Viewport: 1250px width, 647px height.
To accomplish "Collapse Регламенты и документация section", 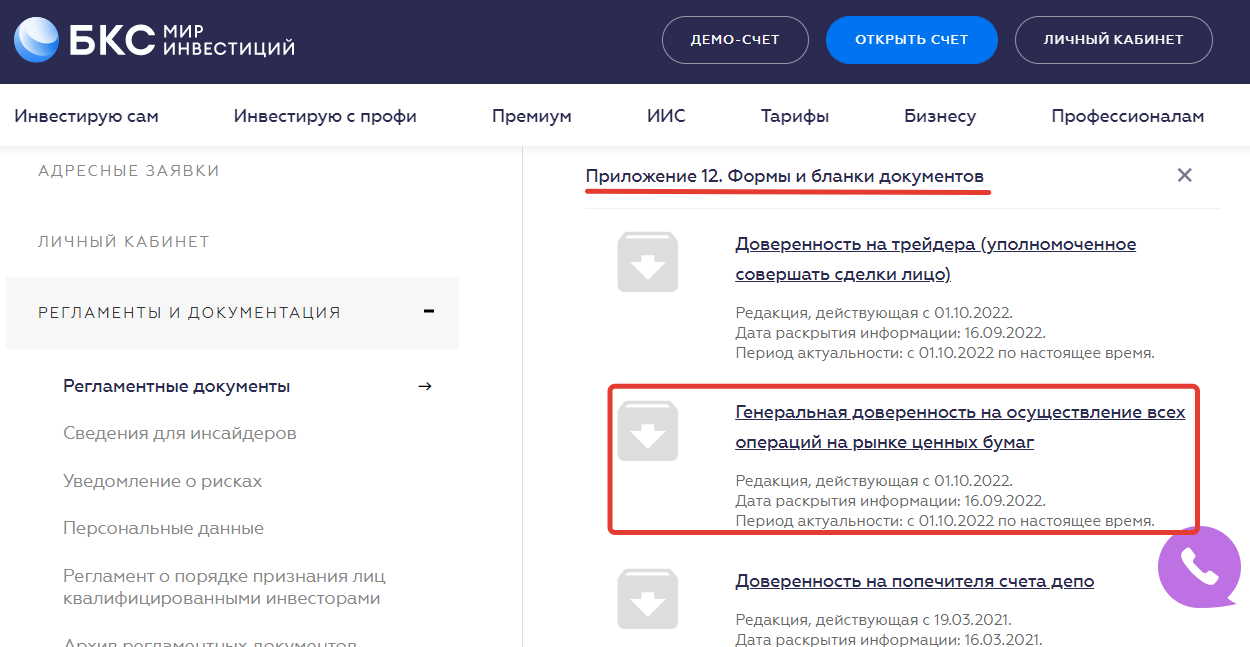I will (428, 311).
